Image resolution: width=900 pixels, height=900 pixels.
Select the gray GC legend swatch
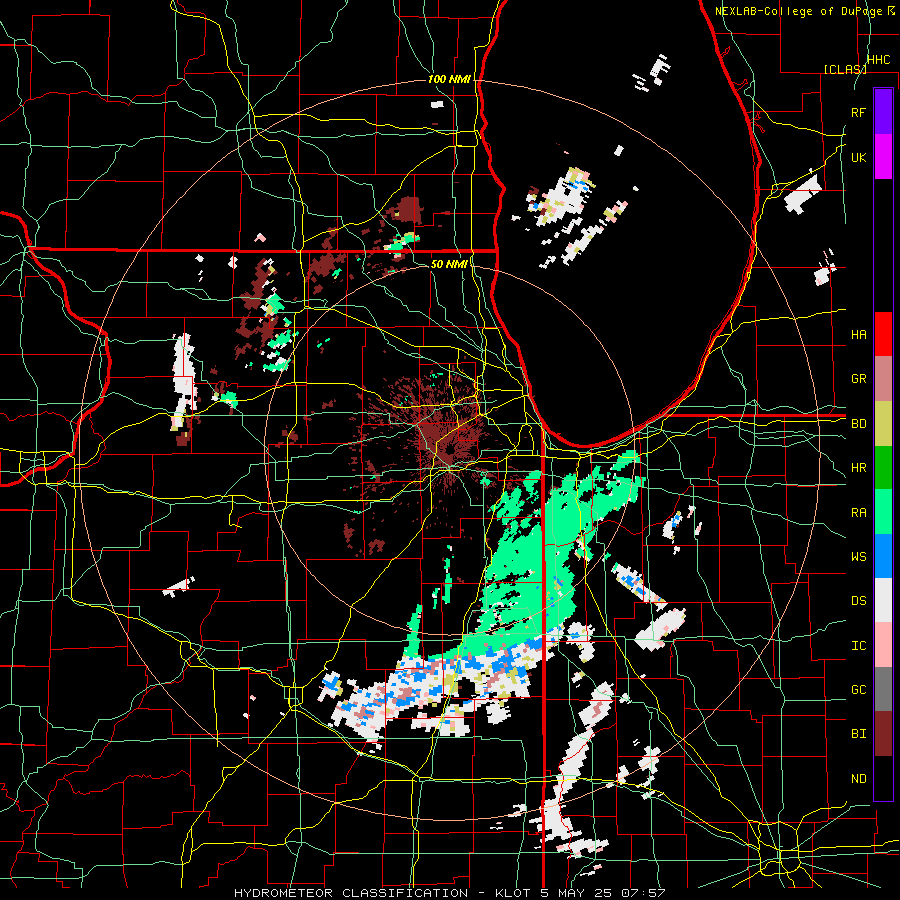[883, 689]
